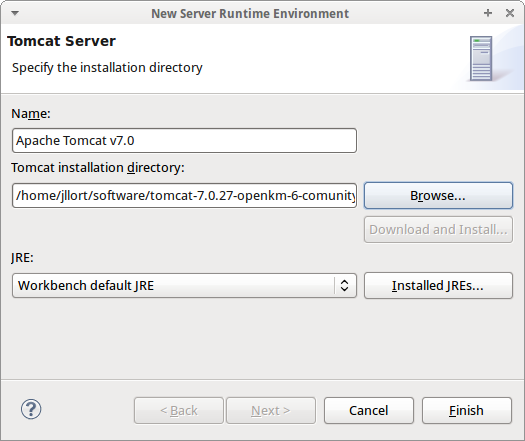Click the Finish button

[x=467, y=411]
